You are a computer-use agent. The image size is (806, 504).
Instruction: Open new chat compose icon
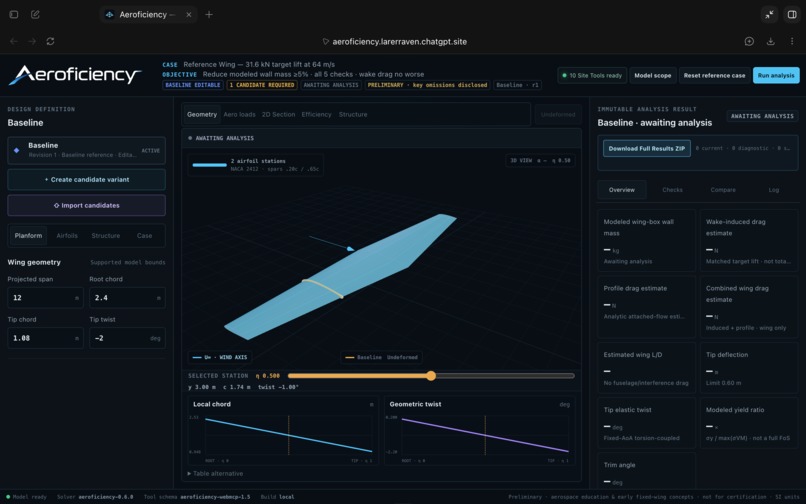[x=35, y=14]
